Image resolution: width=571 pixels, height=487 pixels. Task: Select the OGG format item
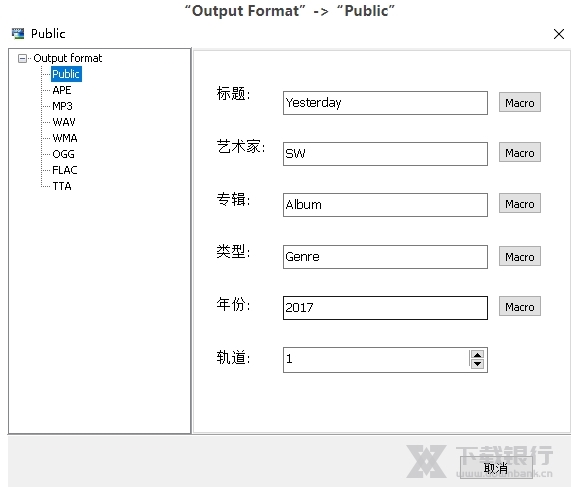[63, 154]
